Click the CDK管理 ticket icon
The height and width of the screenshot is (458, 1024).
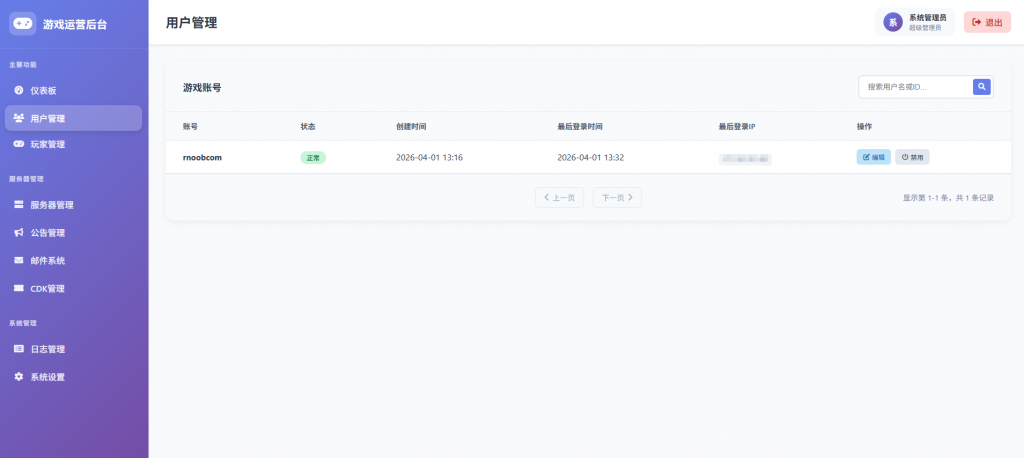point(19,289)
